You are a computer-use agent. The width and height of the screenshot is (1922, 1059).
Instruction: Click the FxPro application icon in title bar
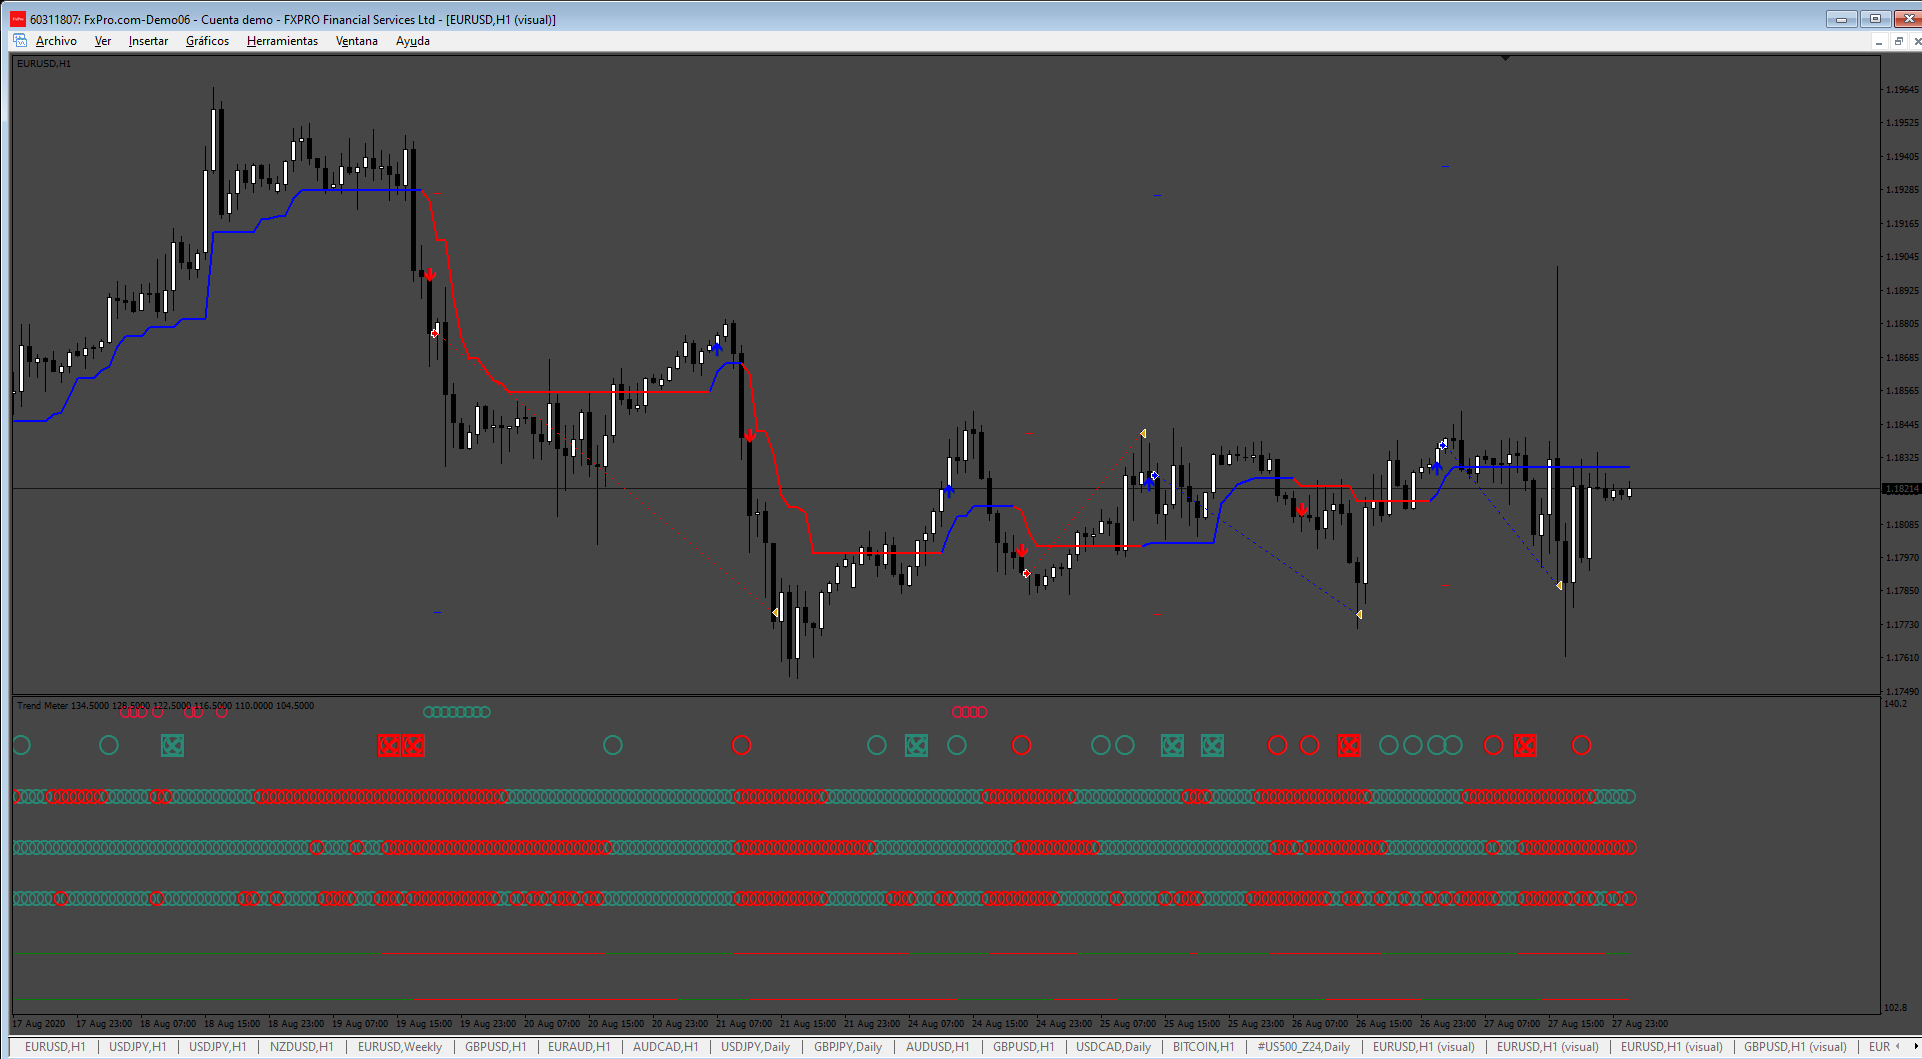(18, 19)
